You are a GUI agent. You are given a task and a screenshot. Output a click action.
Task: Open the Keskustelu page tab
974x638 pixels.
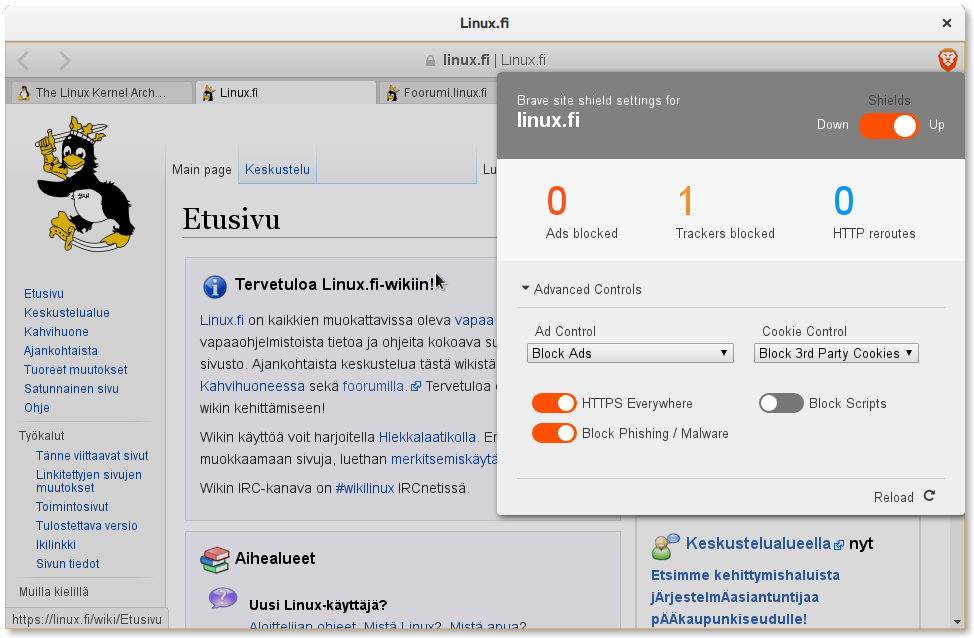coord(277,169)
